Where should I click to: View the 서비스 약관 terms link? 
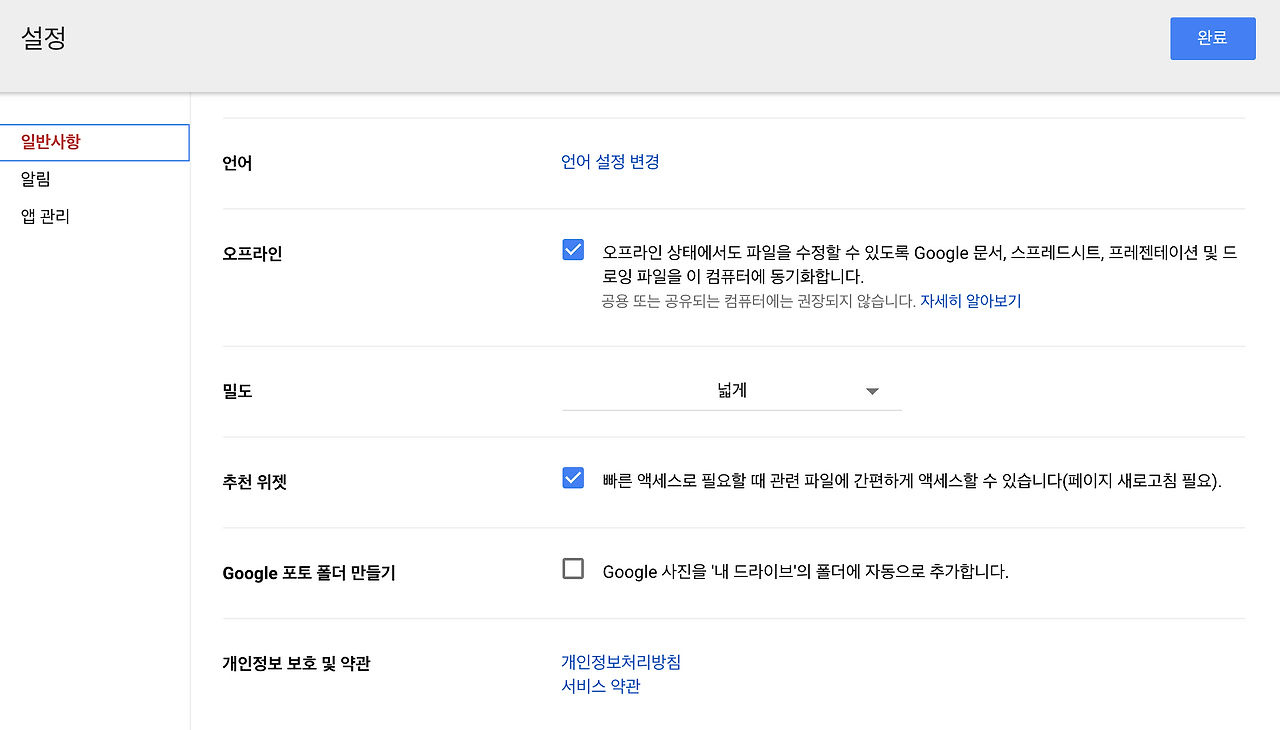[x=600, y=685]
